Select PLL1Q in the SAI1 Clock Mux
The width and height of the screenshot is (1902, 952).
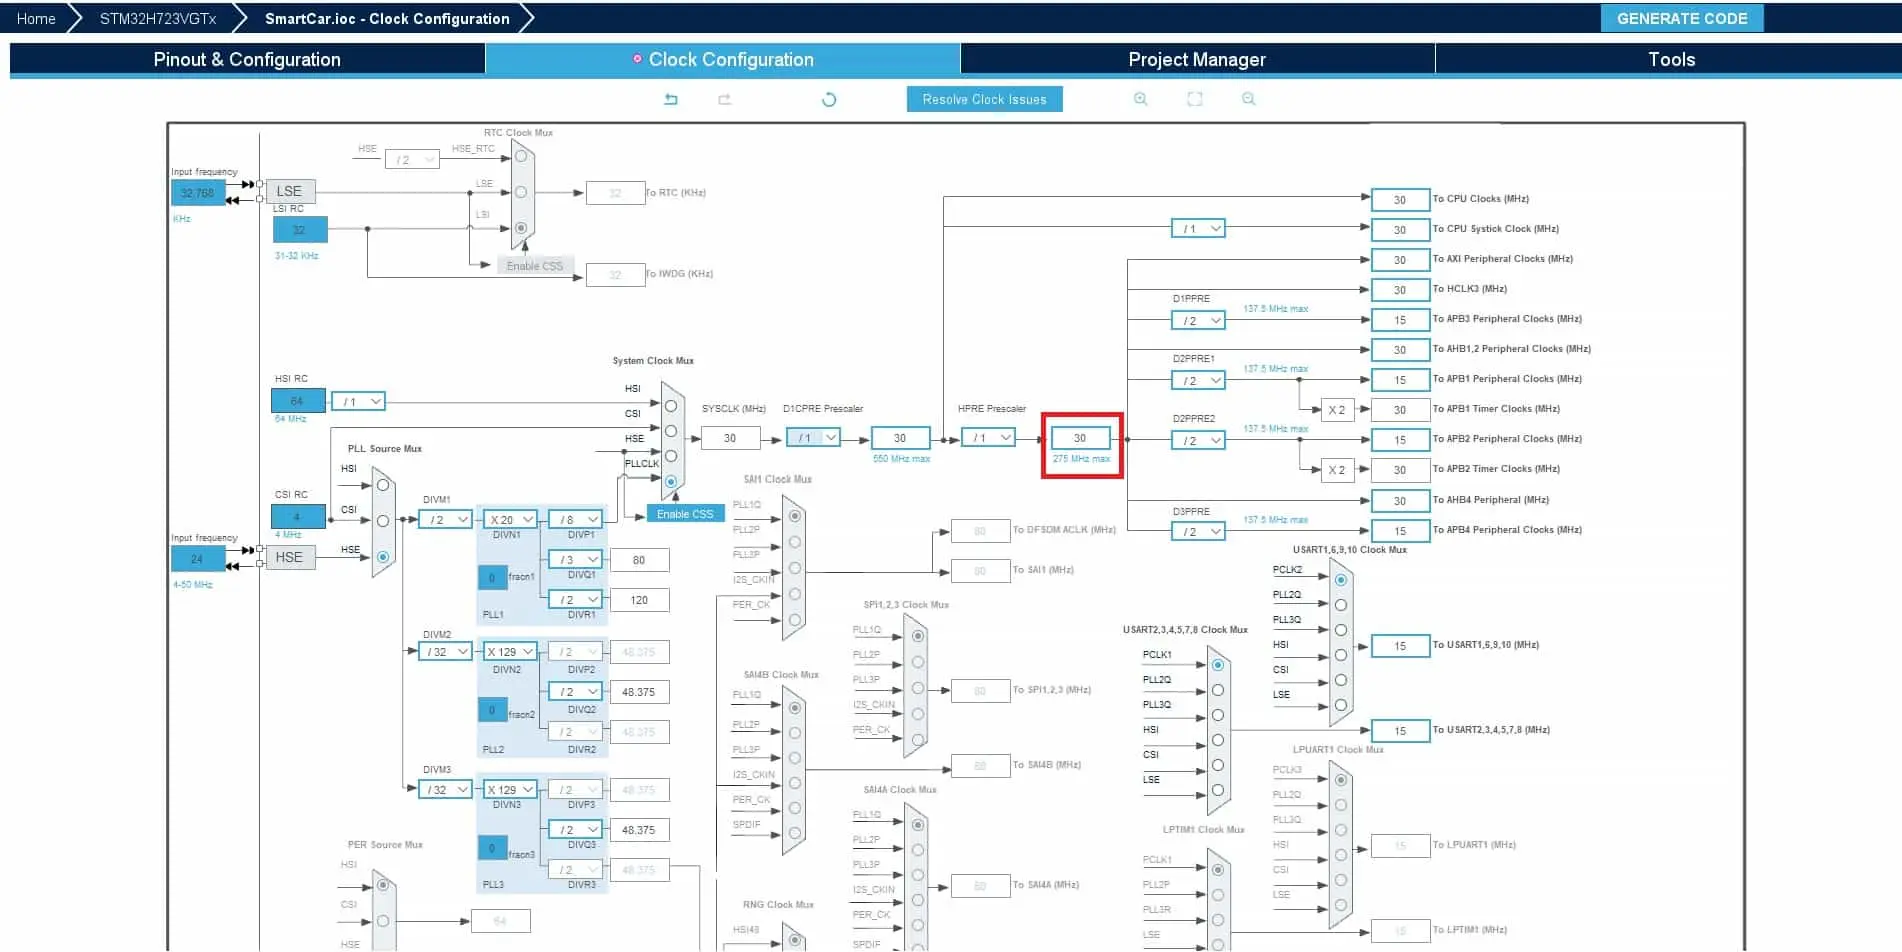click(795, 516)
